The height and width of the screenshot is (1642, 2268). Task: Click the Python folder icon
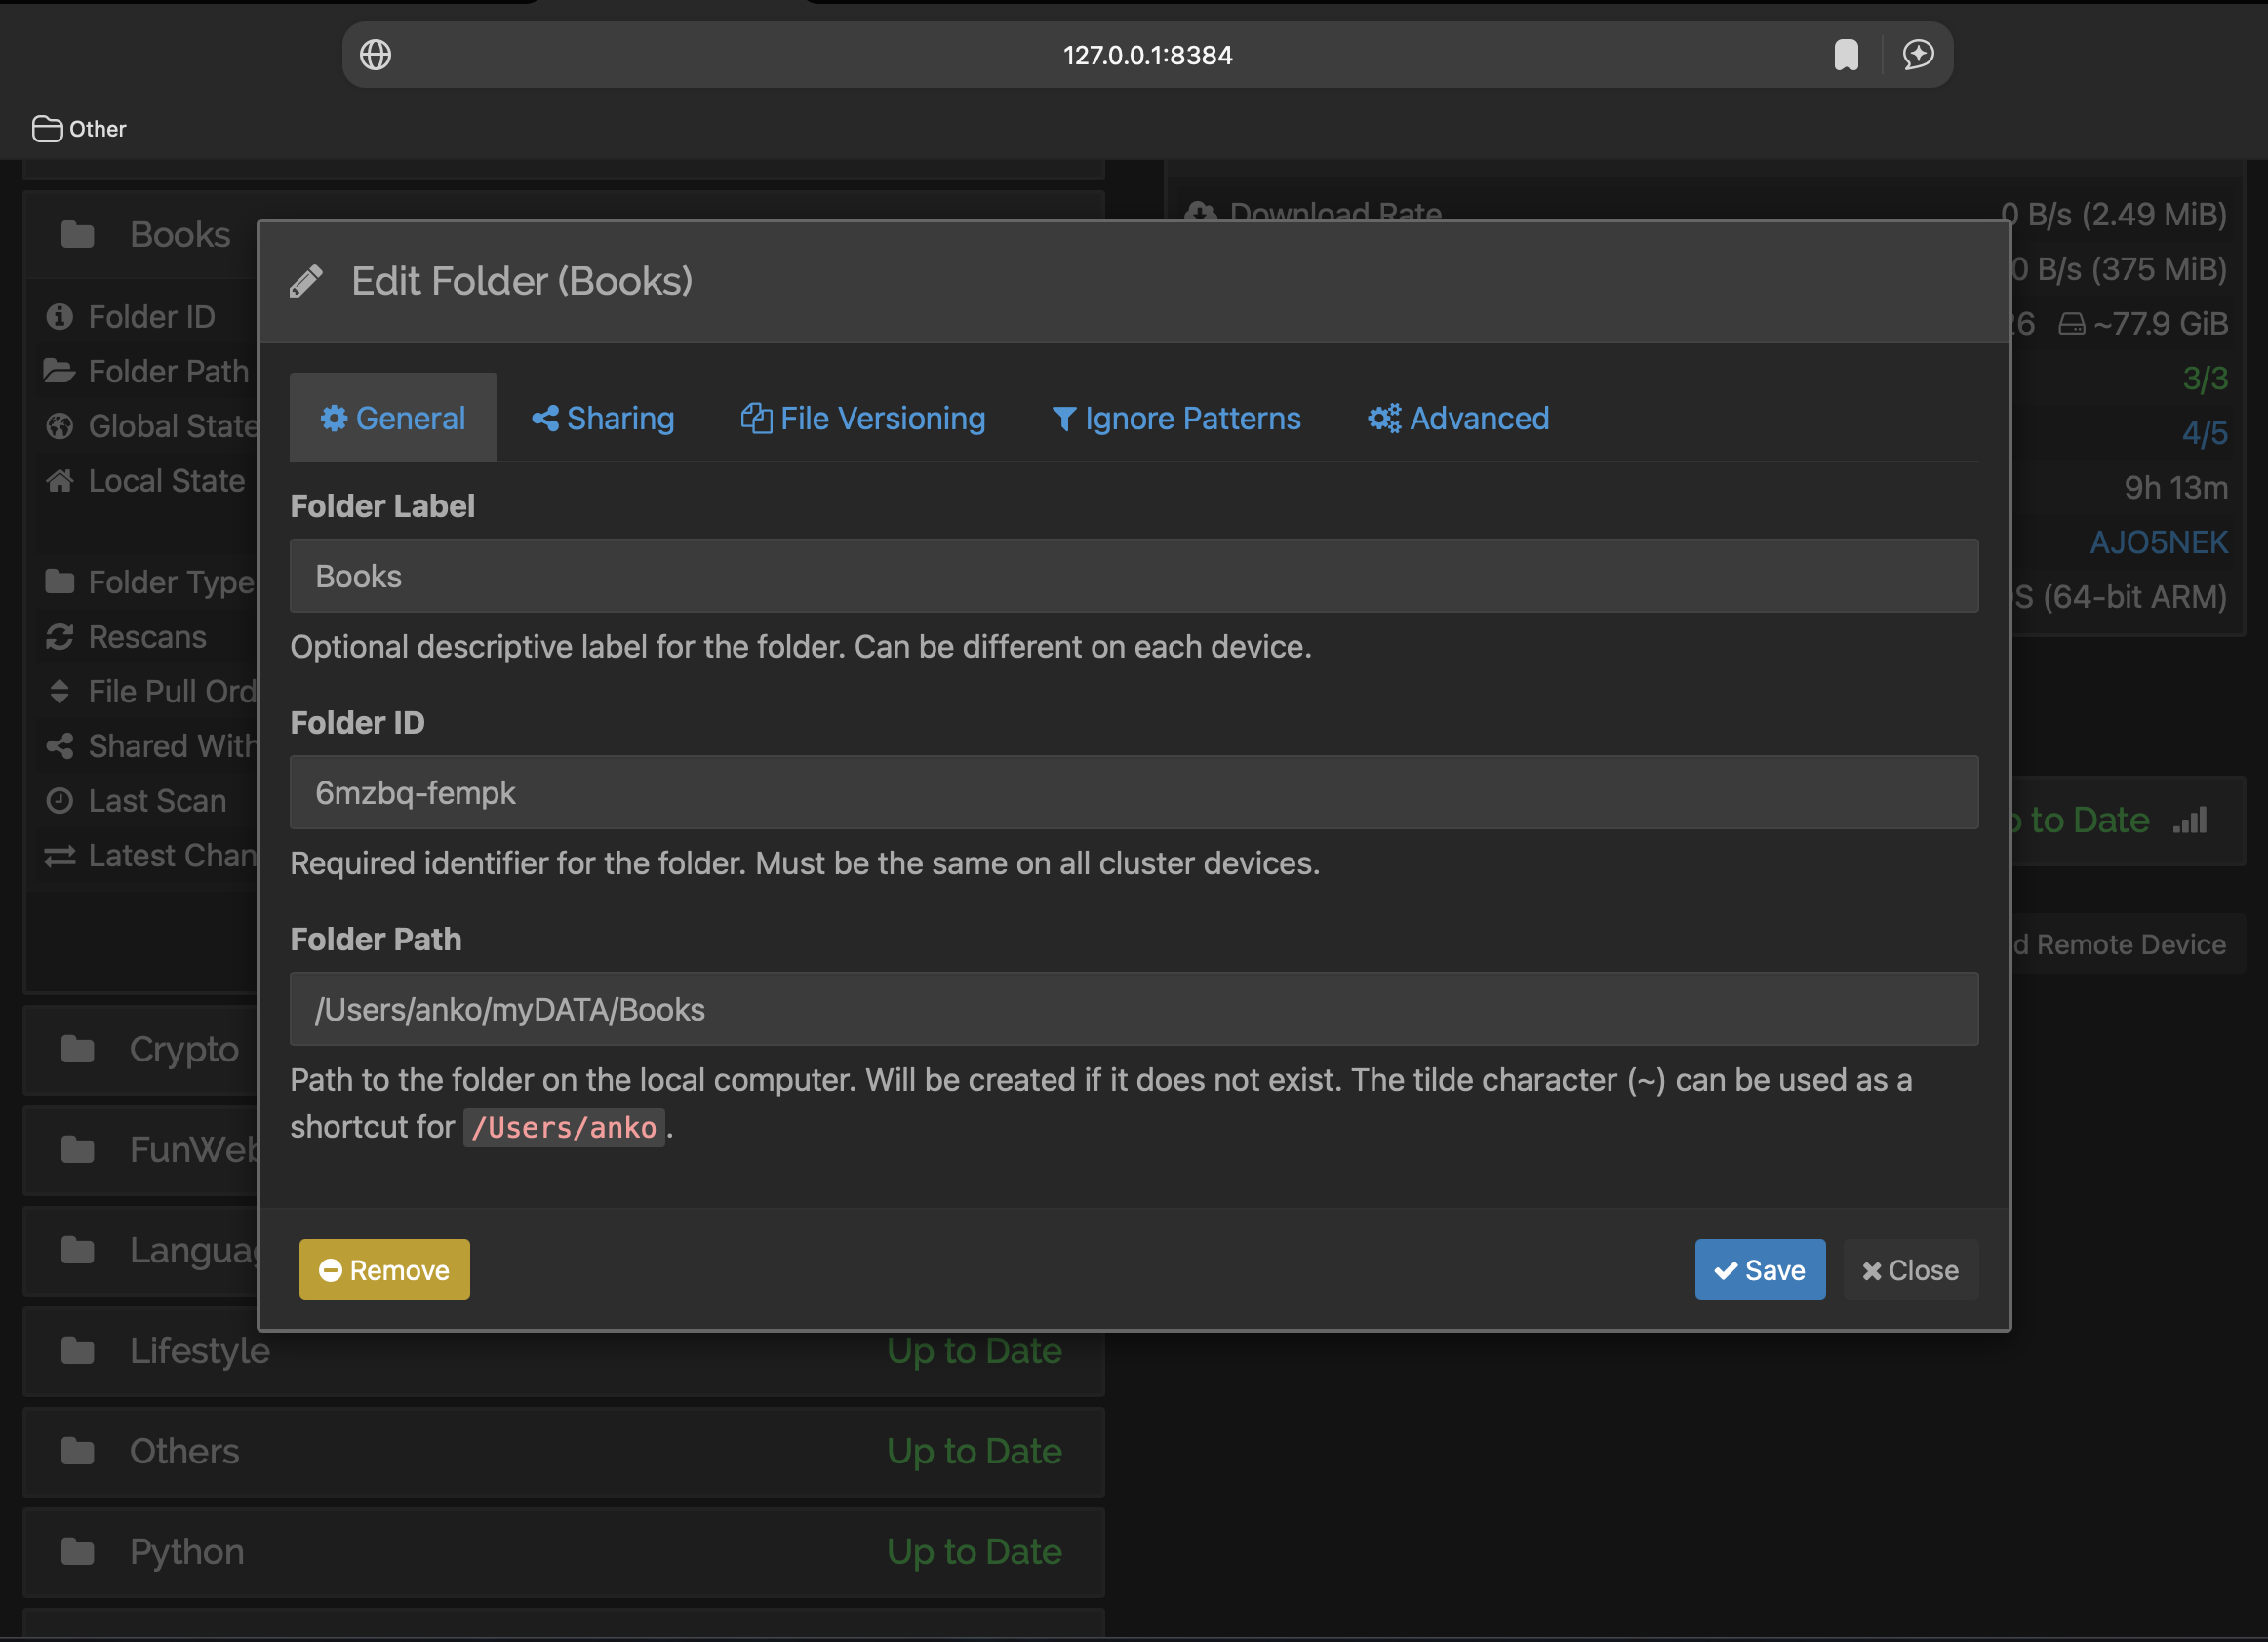pyautogui.click(x=78, y=1552)
